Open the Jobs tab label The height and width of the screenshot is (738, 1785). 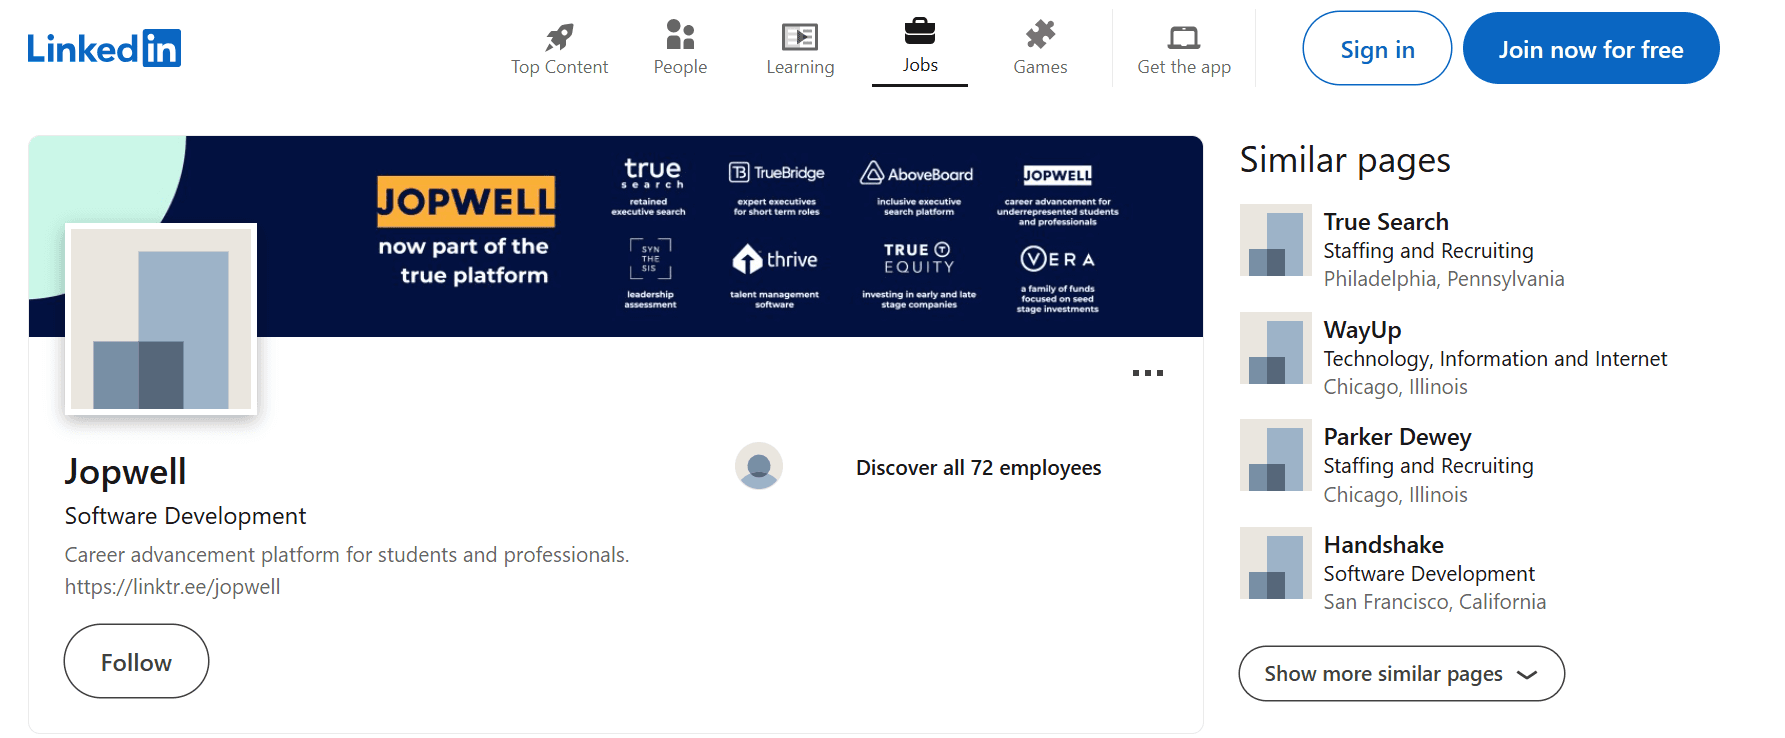(920, 65)
